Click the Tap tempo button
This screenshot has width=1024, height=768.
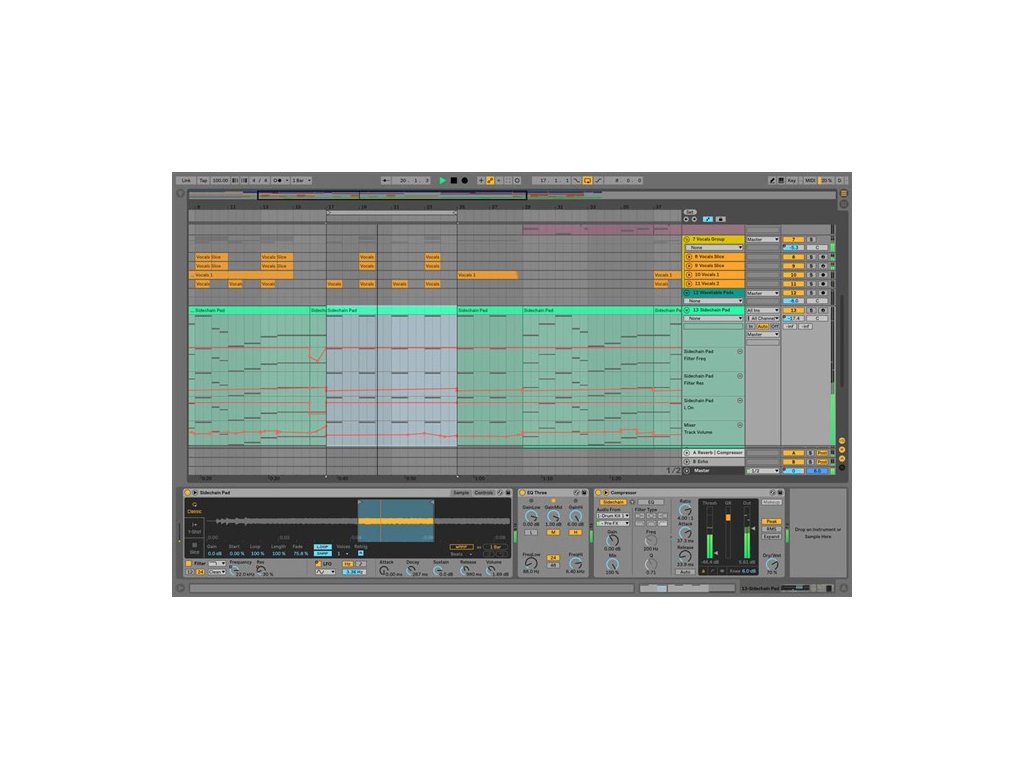(x=203, y=180)
